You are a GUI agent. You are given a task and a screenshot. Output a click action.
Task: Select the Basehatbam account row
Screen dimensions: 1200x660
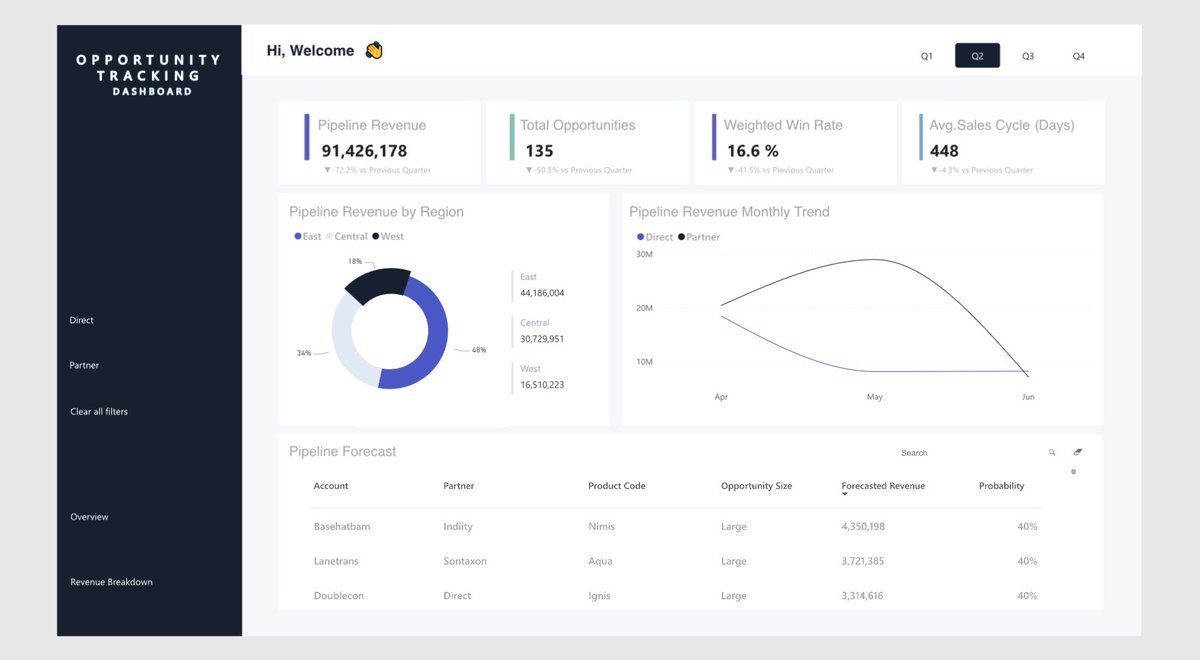pos(675,526)
